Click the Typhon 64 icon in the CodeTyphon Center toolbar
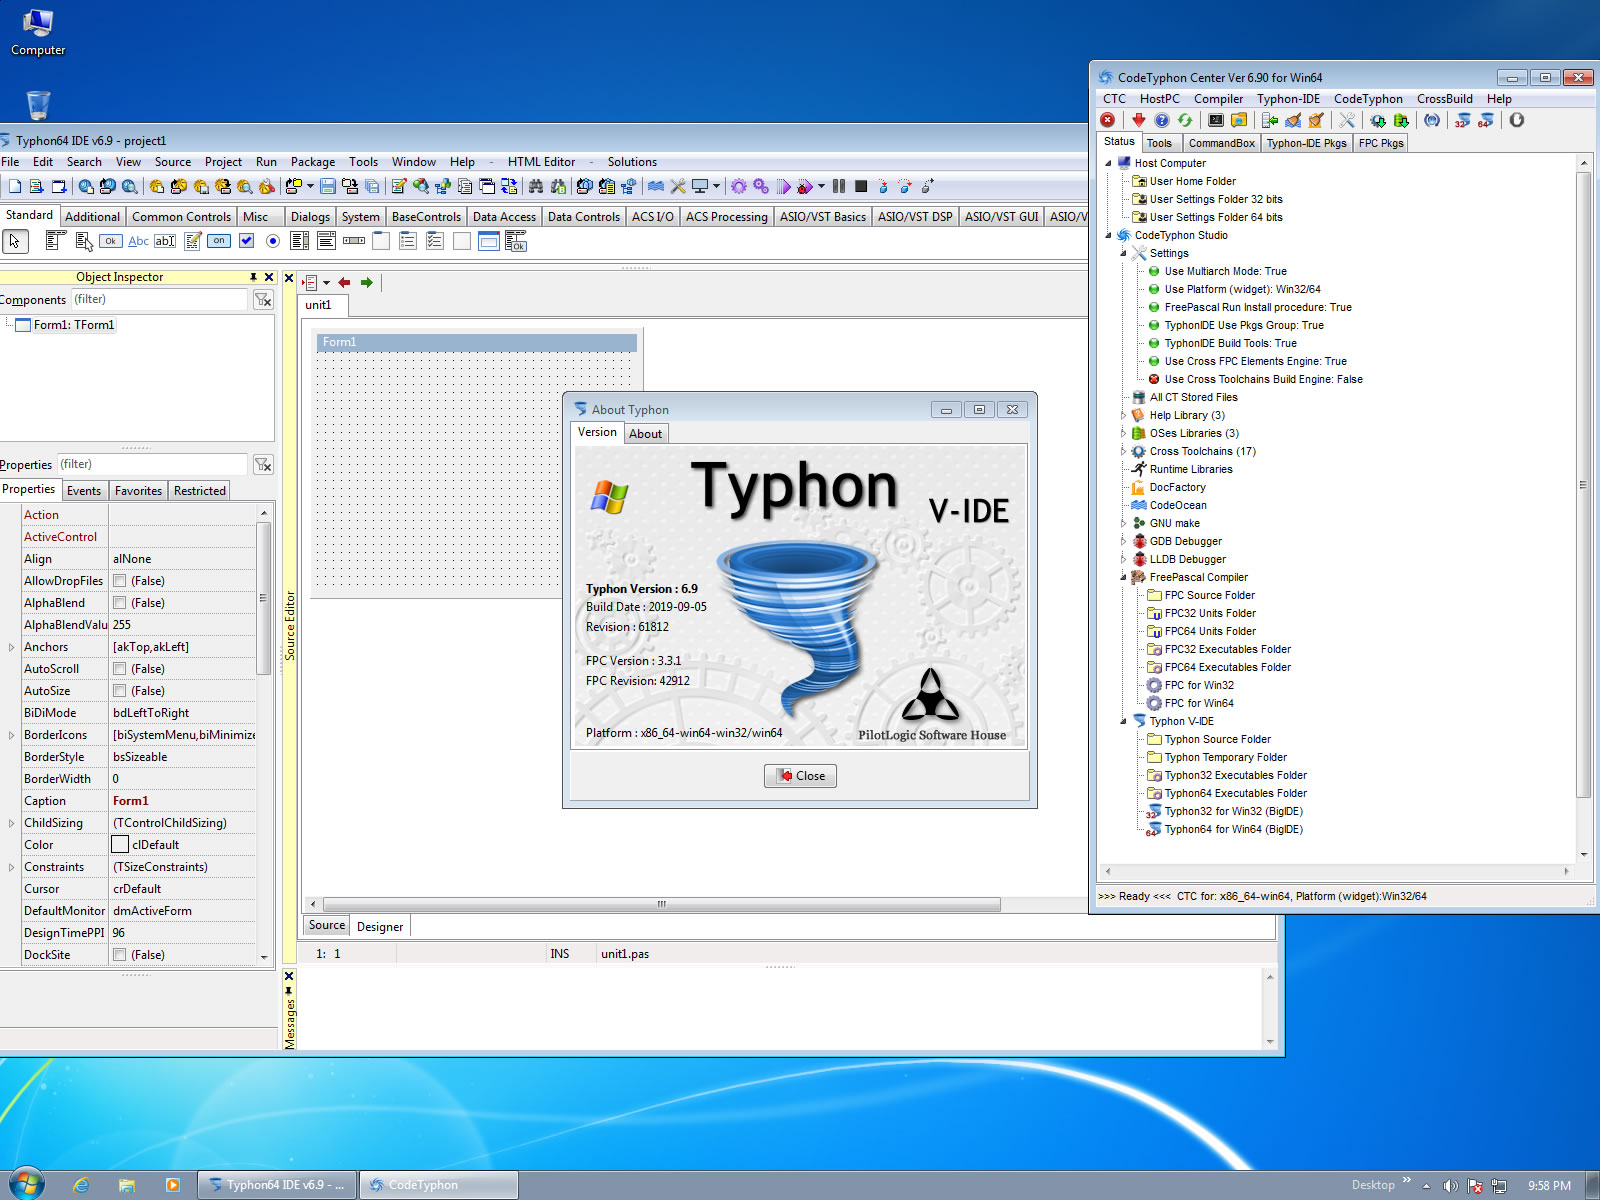 (x=1486, y=120)
